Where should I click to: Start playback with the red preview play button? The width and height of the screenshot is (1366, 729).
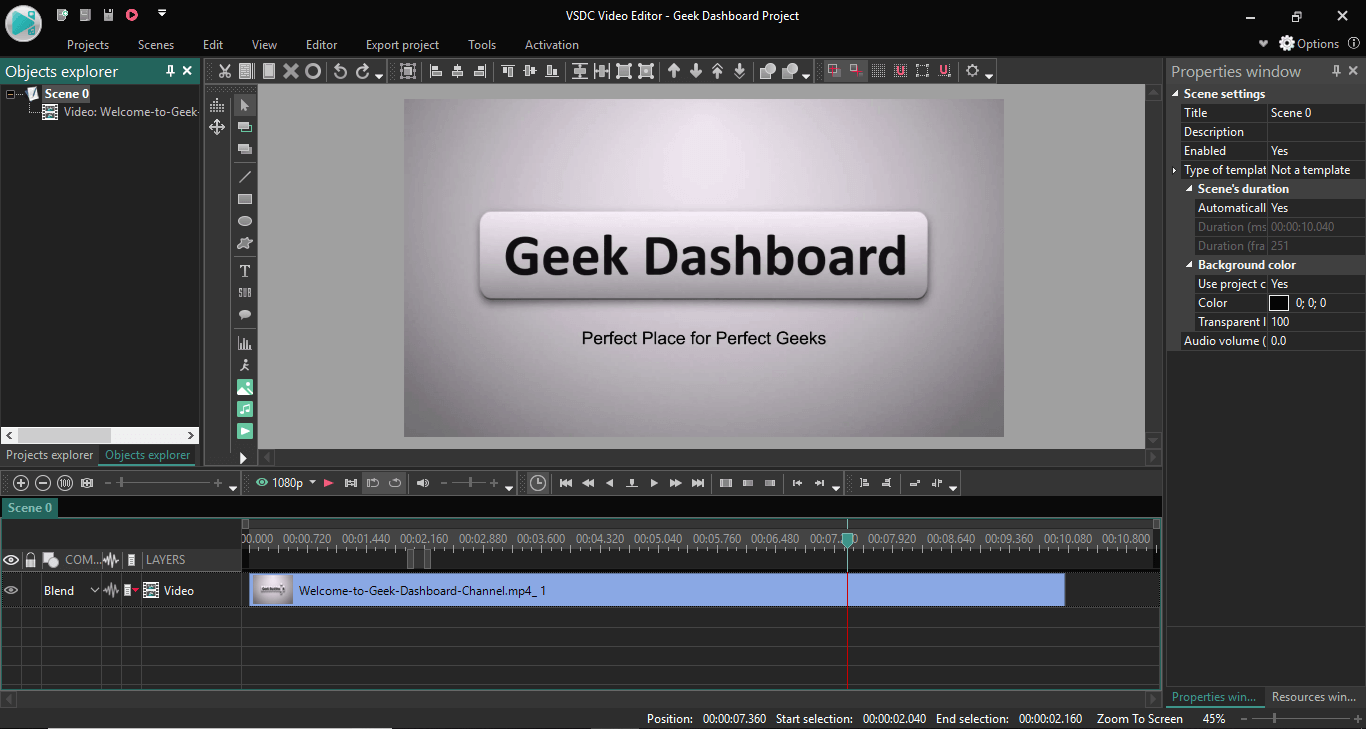(329, 483)
